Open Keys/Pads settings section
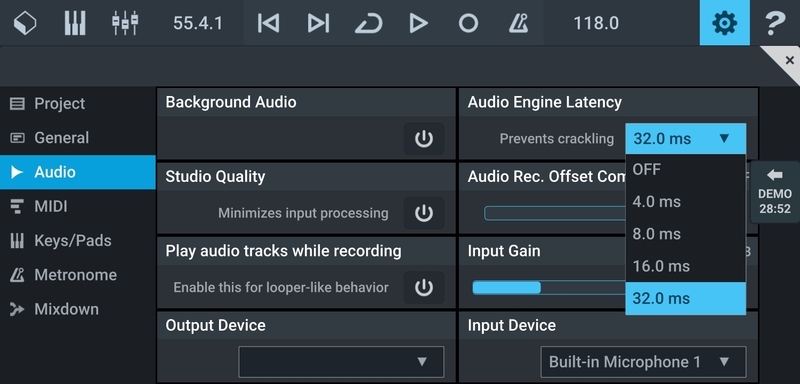Screen dimensions: 800x384 [78, 241]
